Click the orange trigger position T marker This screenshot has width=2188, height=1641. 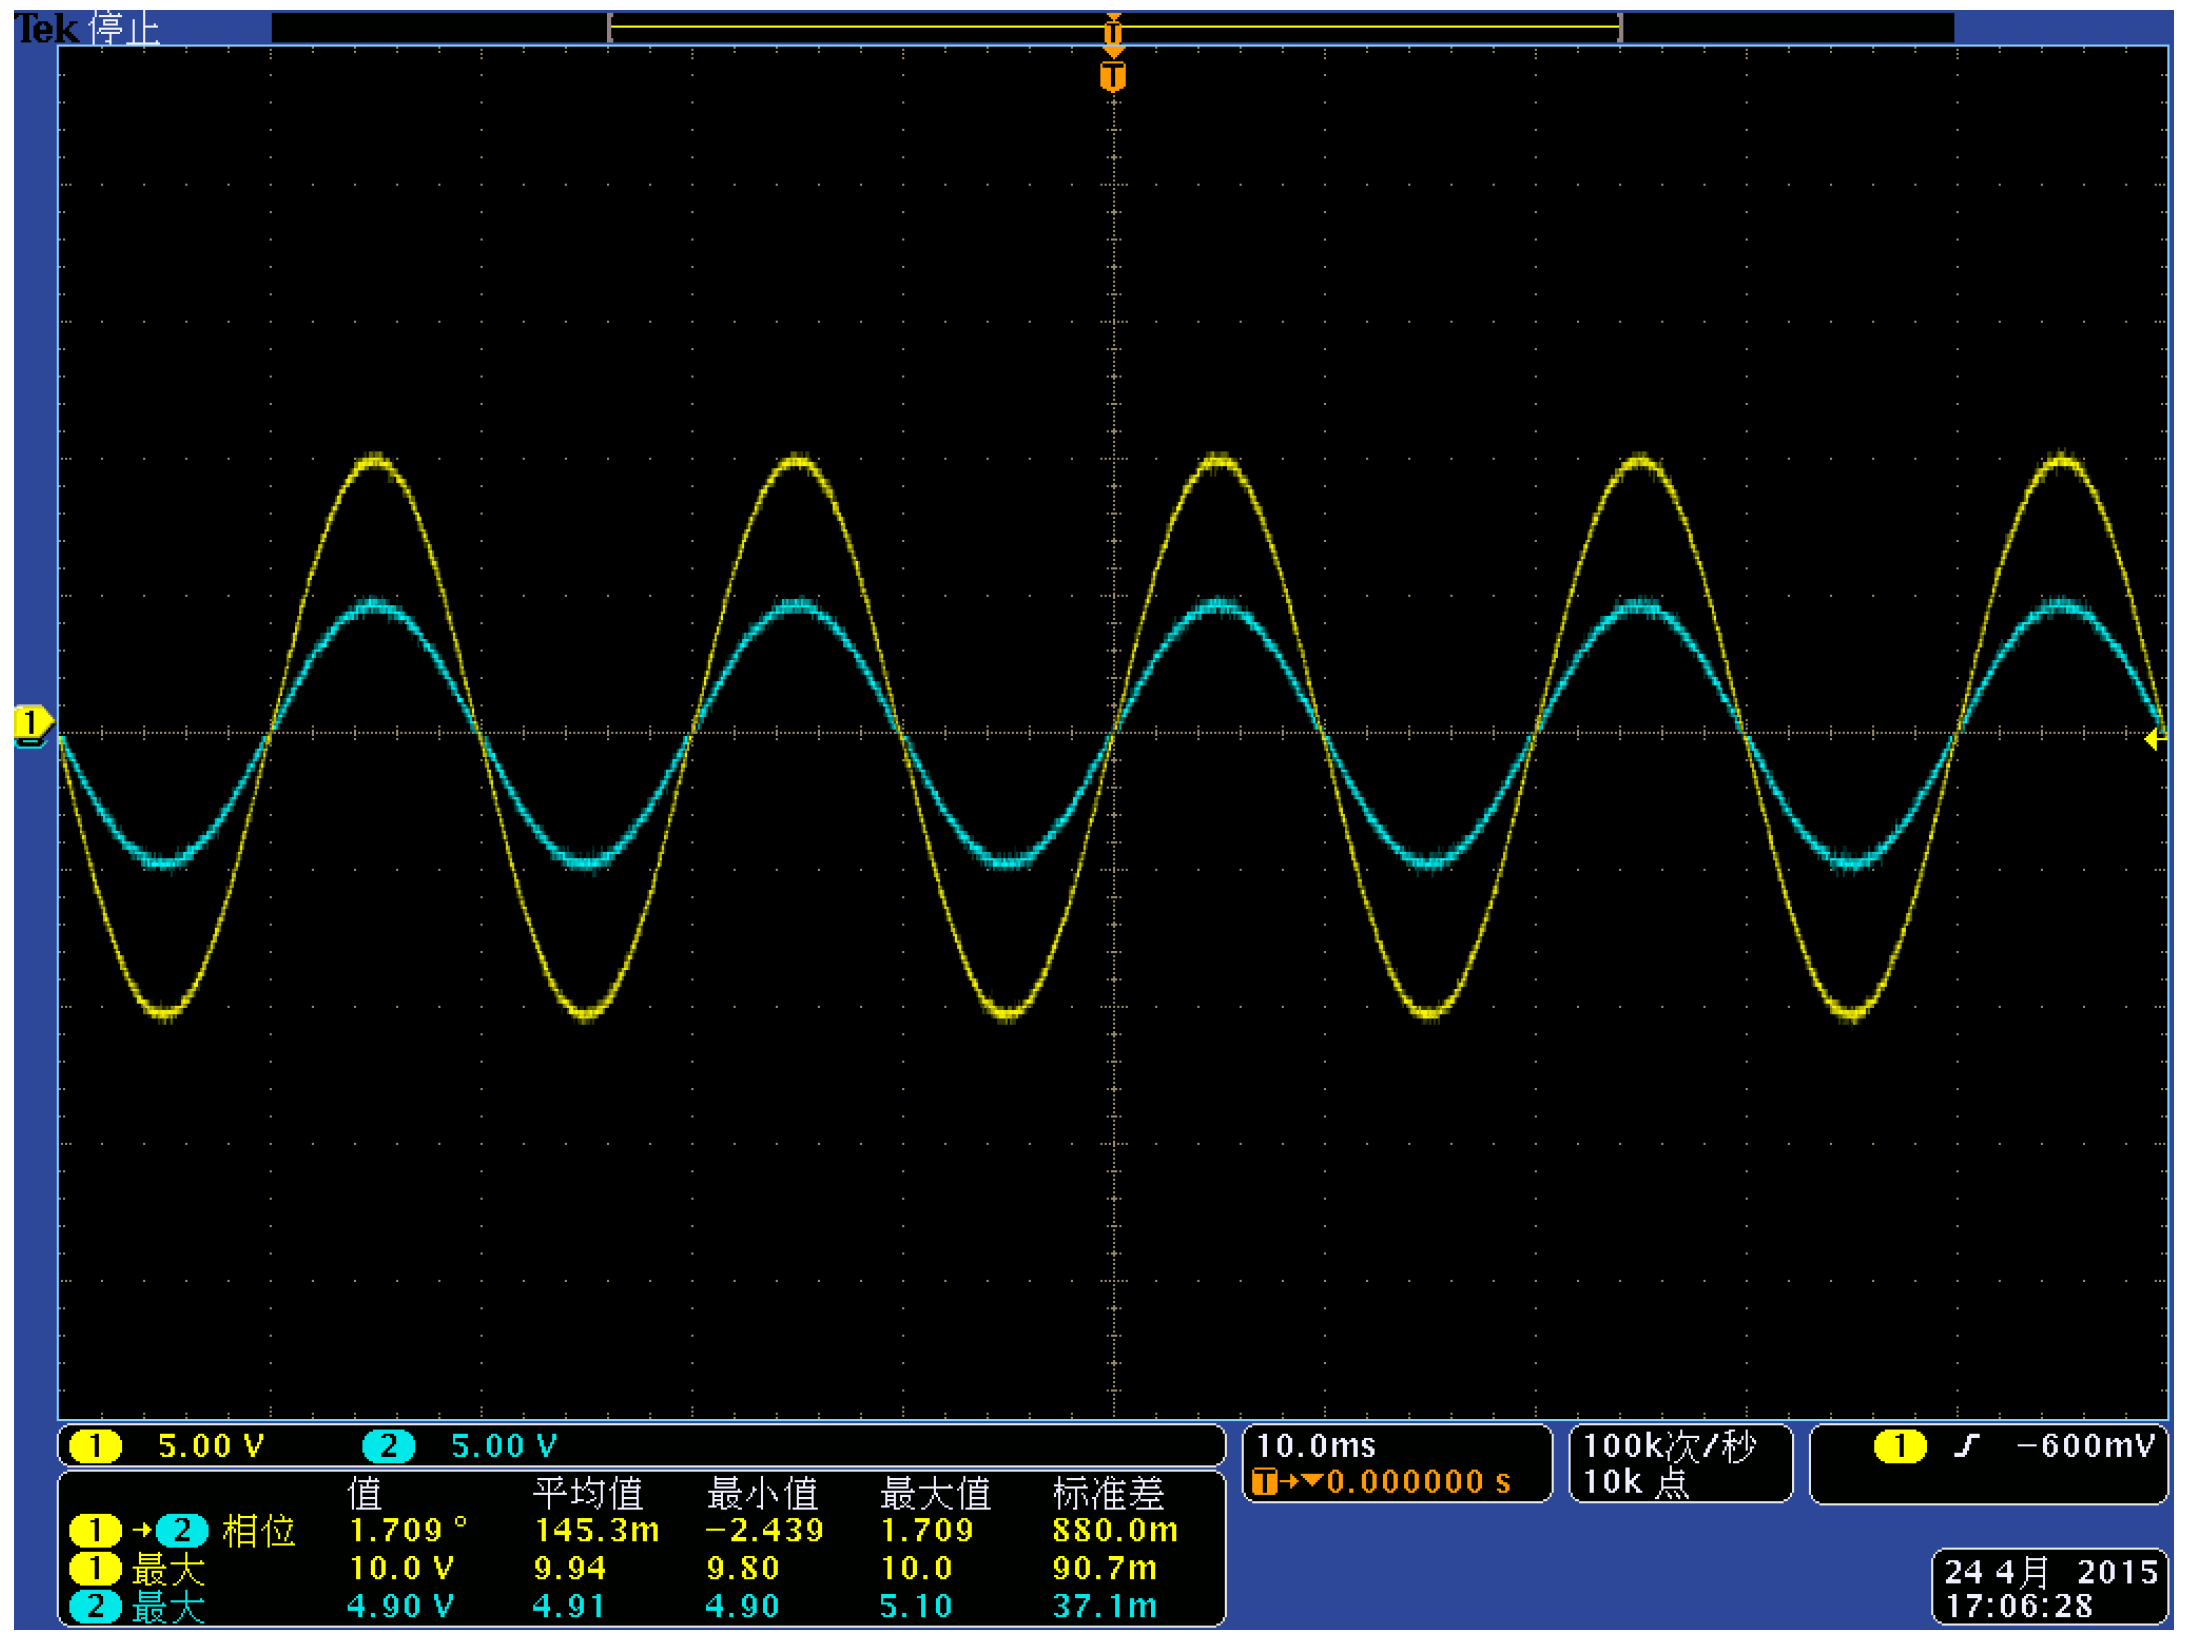click(1112, 76)
